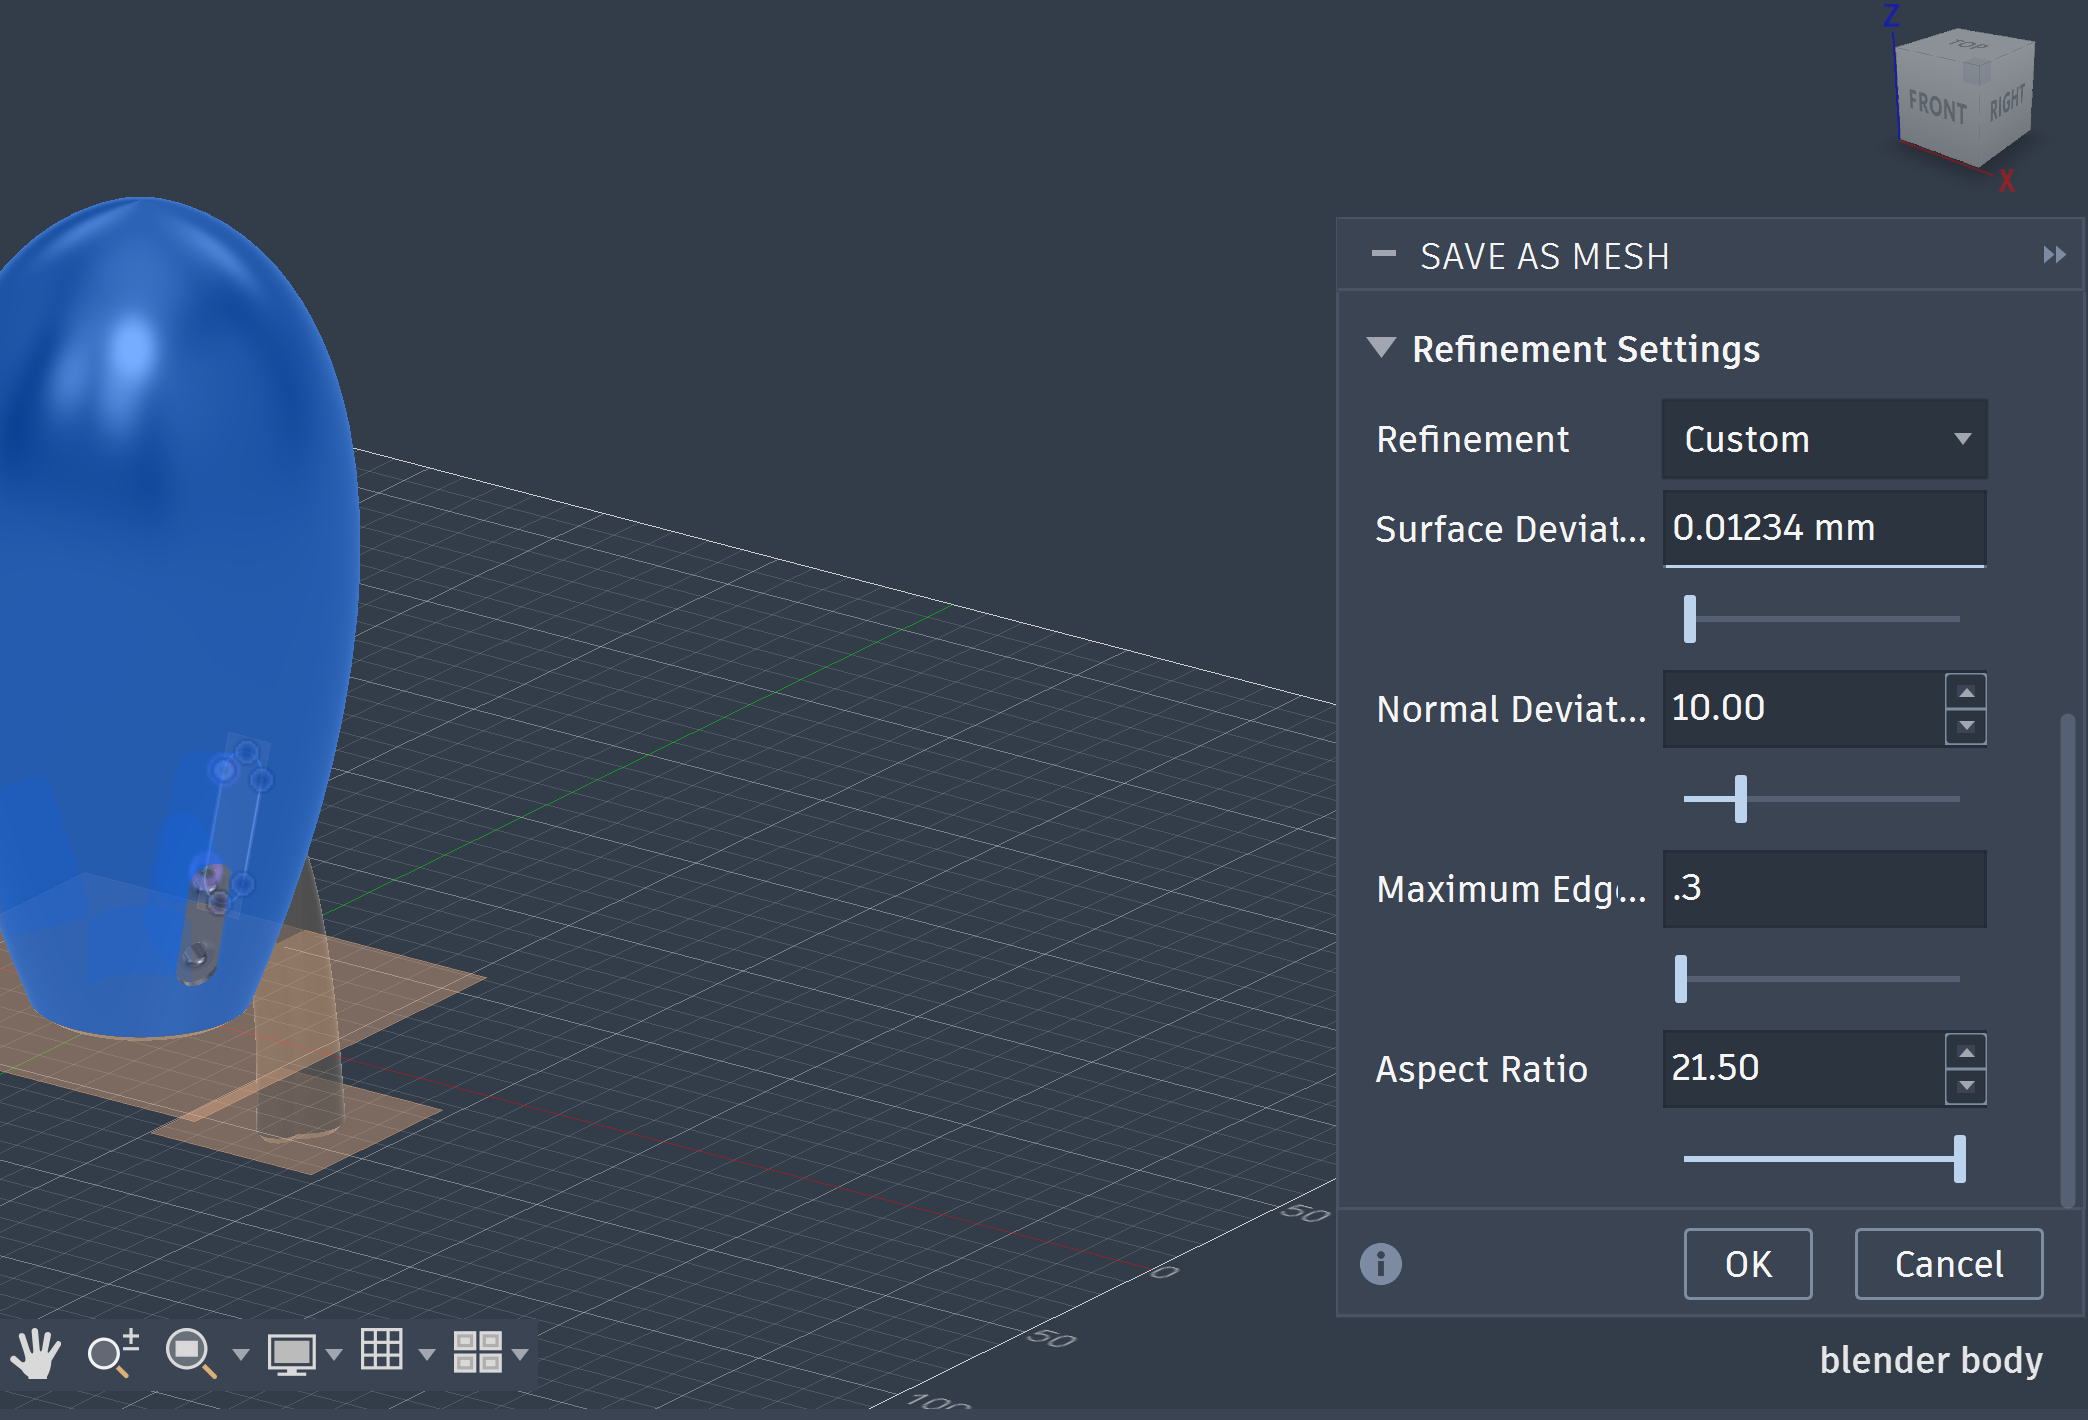Decrease Aspect Ratio with down arrow
This screenshot has width=2088, height=1420.
pyautogui.click(x=1966, y=1086)
